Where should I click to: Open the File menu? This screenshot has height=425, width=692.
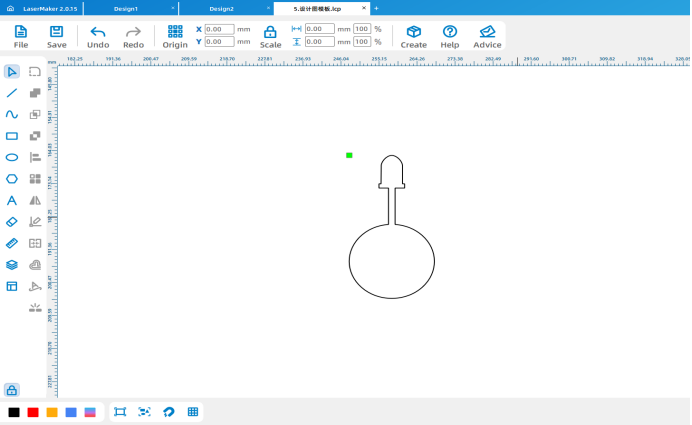21,37
